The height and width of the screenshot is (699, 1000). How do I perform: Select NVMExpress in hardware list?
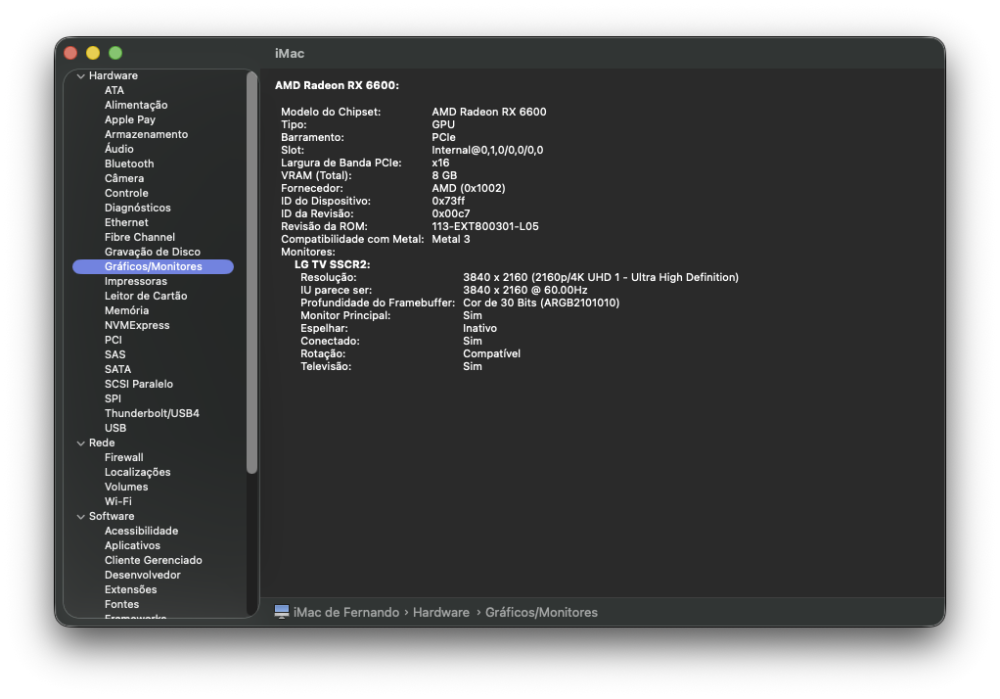click(137, 325)
